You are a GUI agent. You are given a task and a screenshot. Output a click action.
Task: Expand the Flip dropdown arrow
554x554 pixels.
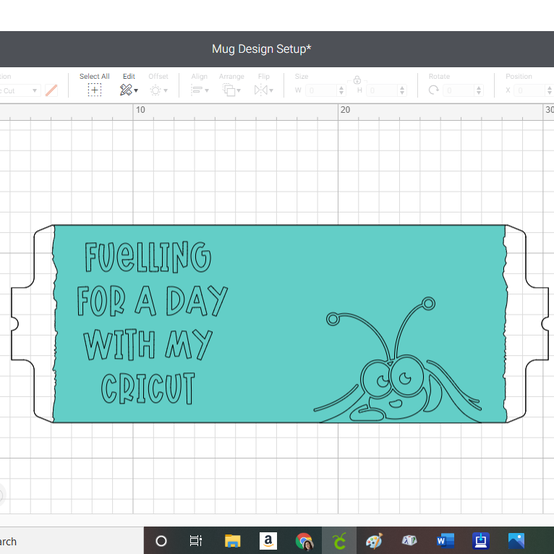tap(271, 90)
